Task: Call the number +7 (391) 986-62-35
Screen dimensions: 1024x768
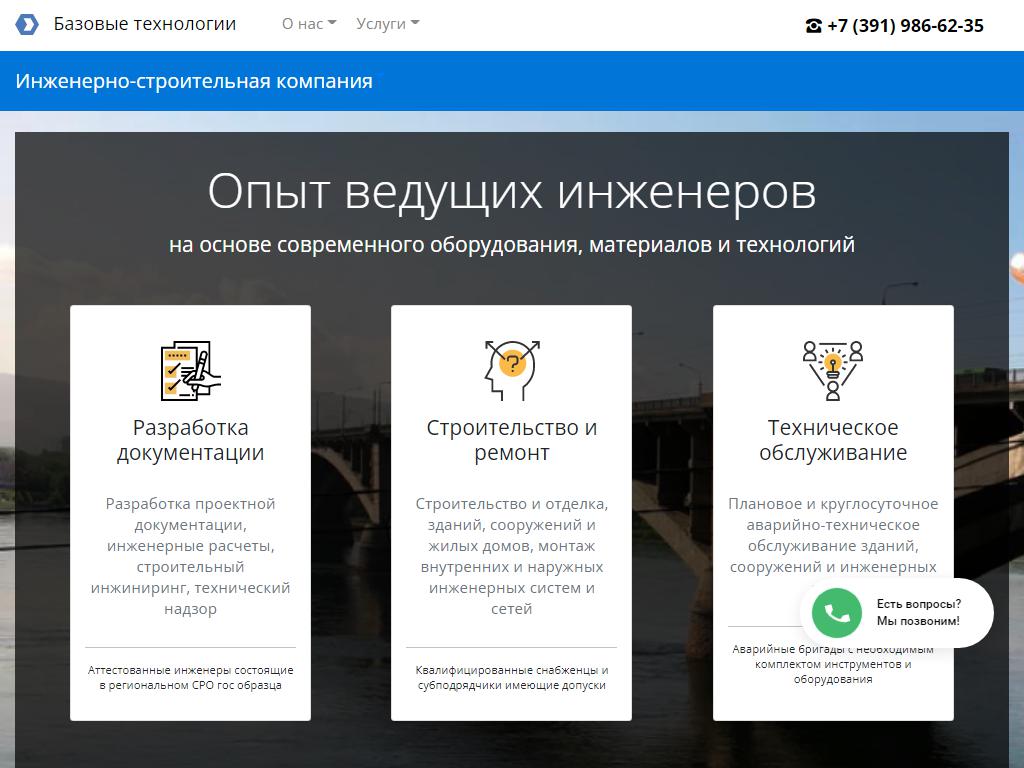Action: [x=905, y=26]
